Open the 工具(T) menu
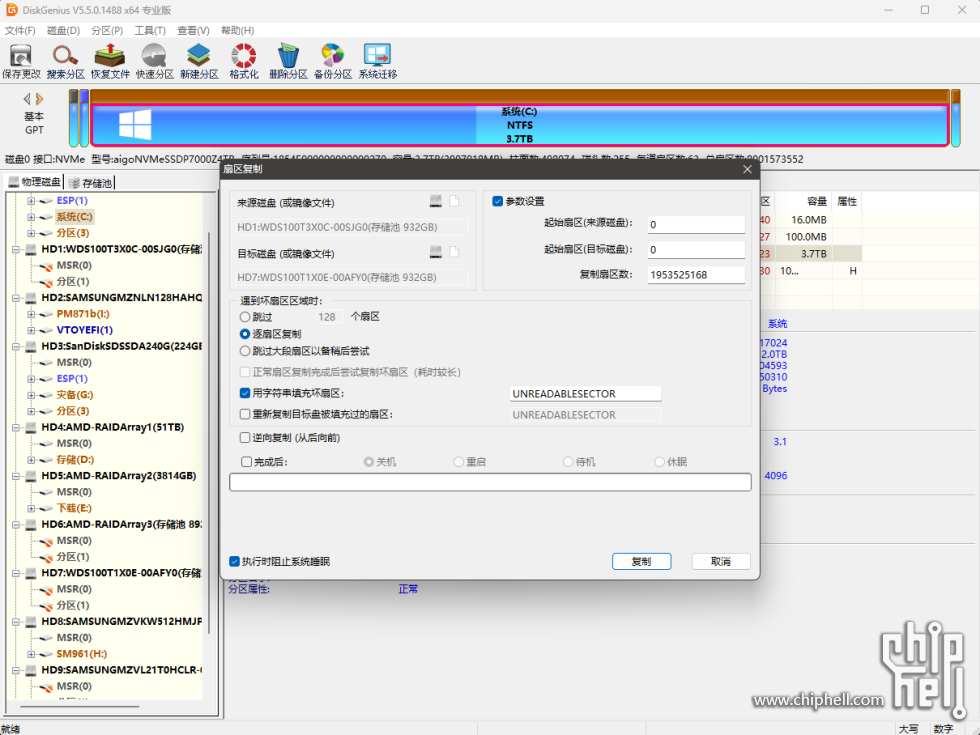The height and width of the screenshot is (735, 980). (x=150, y=30)
